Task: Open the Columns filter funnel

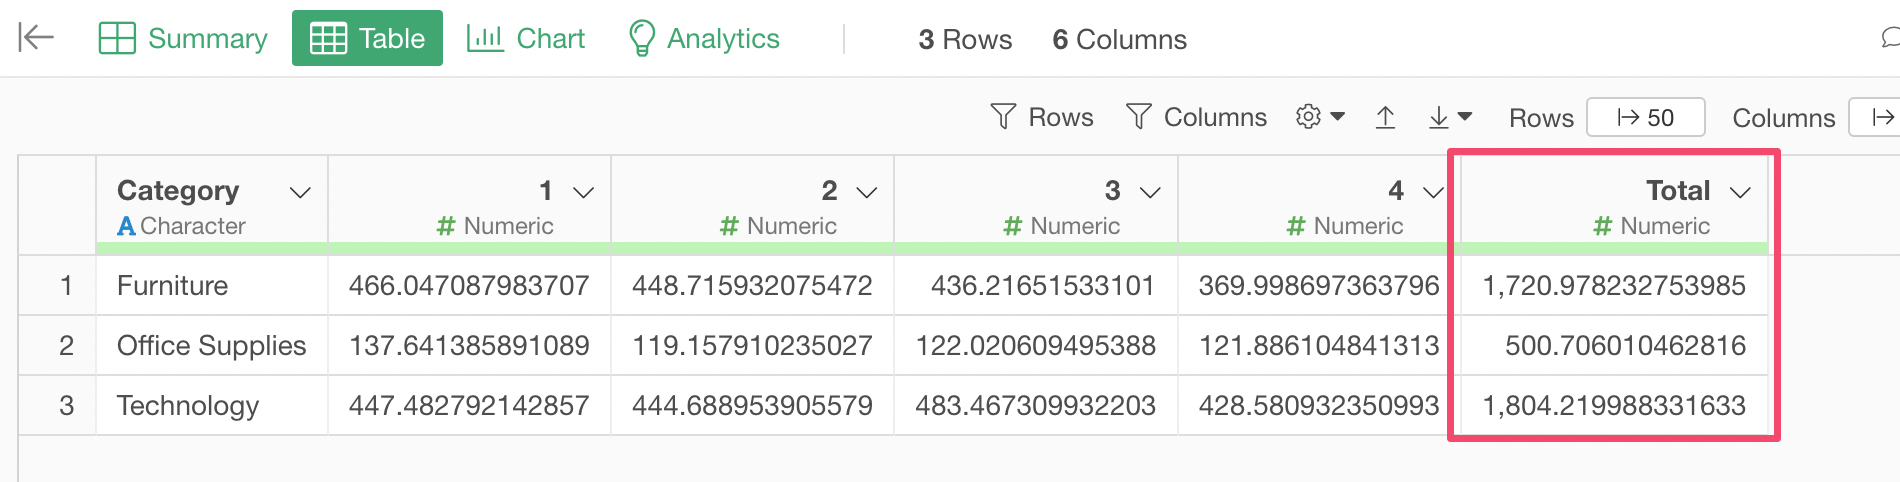Action: pos(1196,117)
